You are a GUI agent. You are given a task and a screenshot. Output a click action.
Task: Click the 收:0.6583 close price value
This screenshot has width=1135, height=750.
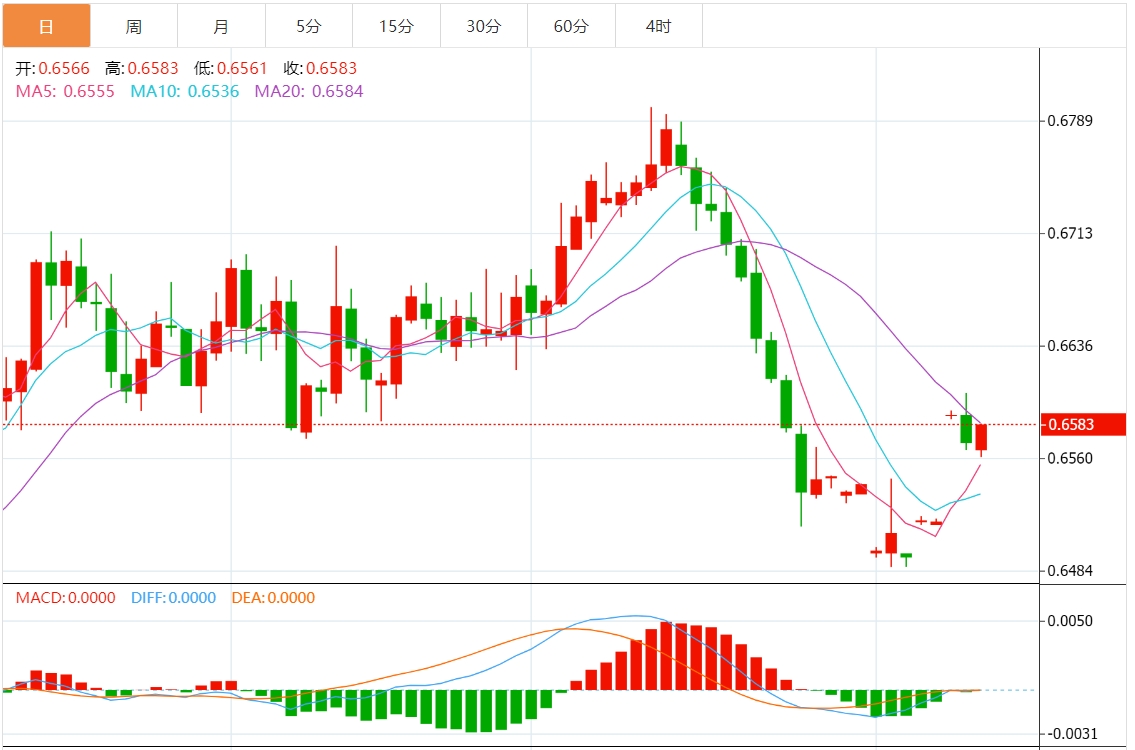coord(321,68)
